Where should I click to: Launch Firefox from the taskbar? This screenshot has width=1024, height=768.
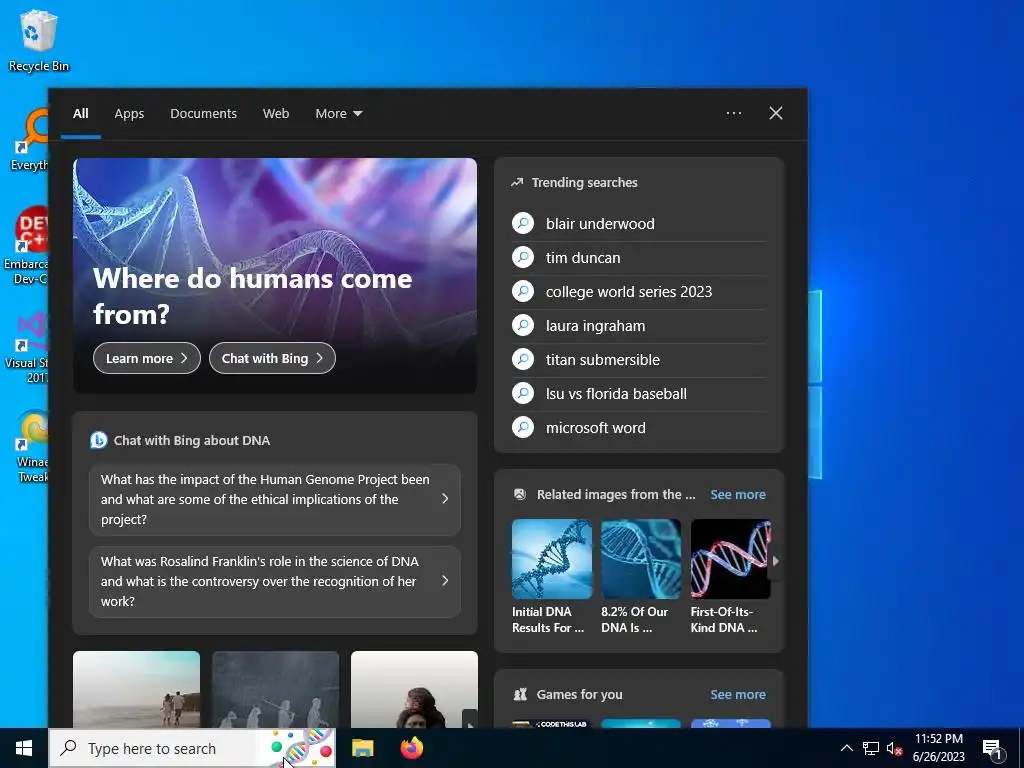[411, 748]
